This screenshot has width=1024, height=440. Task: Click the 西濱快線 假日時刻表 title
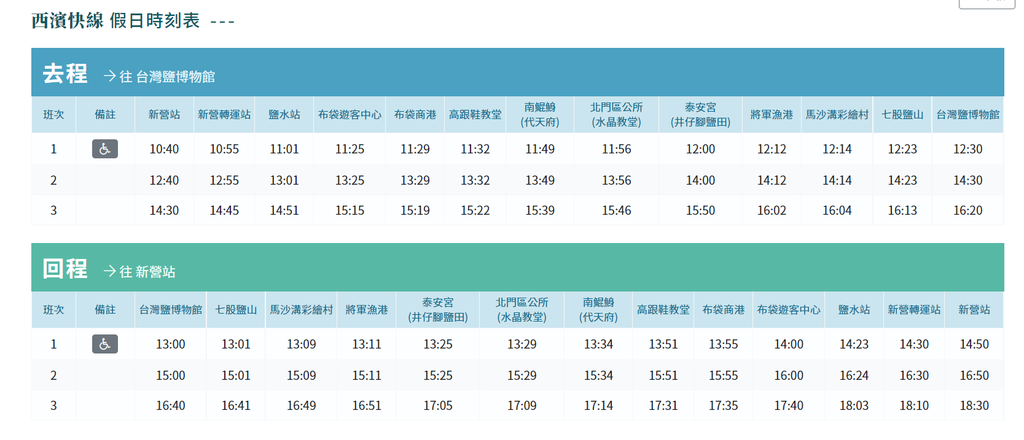click(x=119, y=20)
